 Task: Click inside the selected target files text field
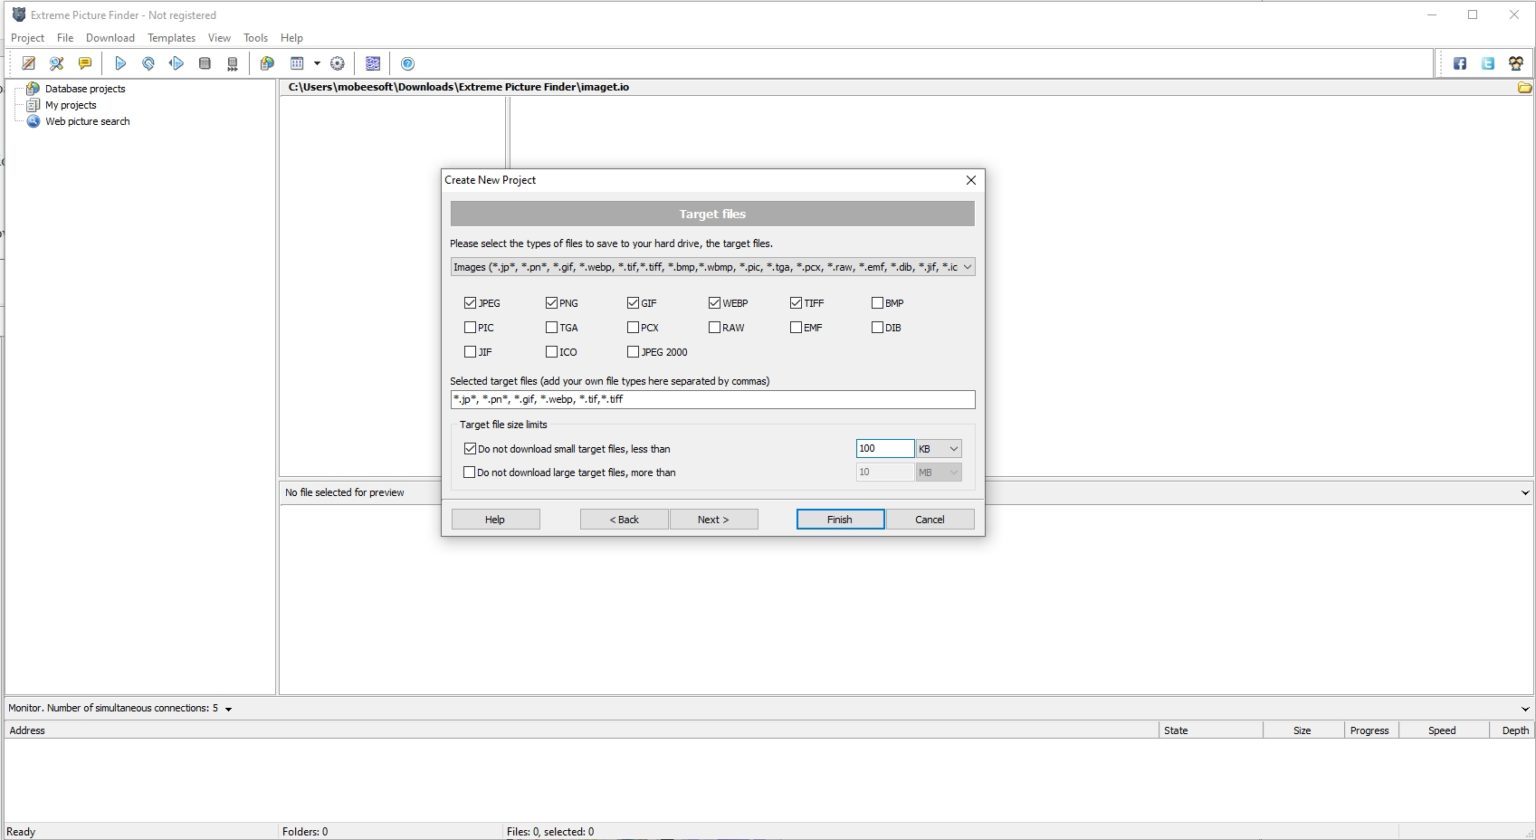(x=712, y=399)
